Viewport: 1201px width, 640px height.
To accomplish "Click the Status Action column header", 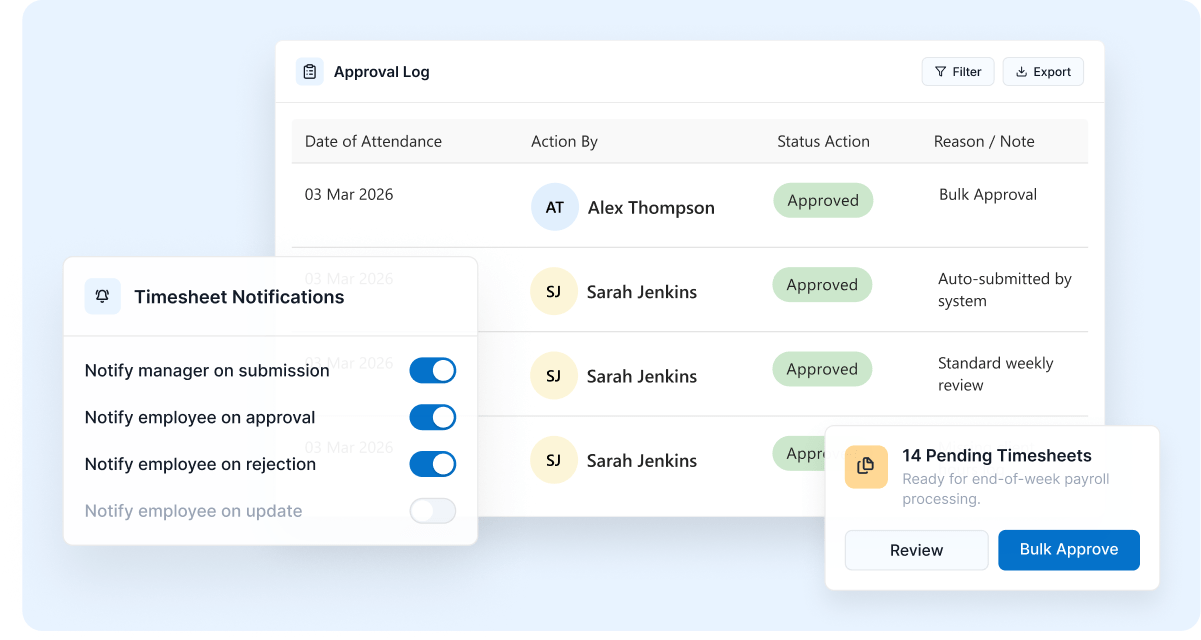I will (x=823, y=142).
